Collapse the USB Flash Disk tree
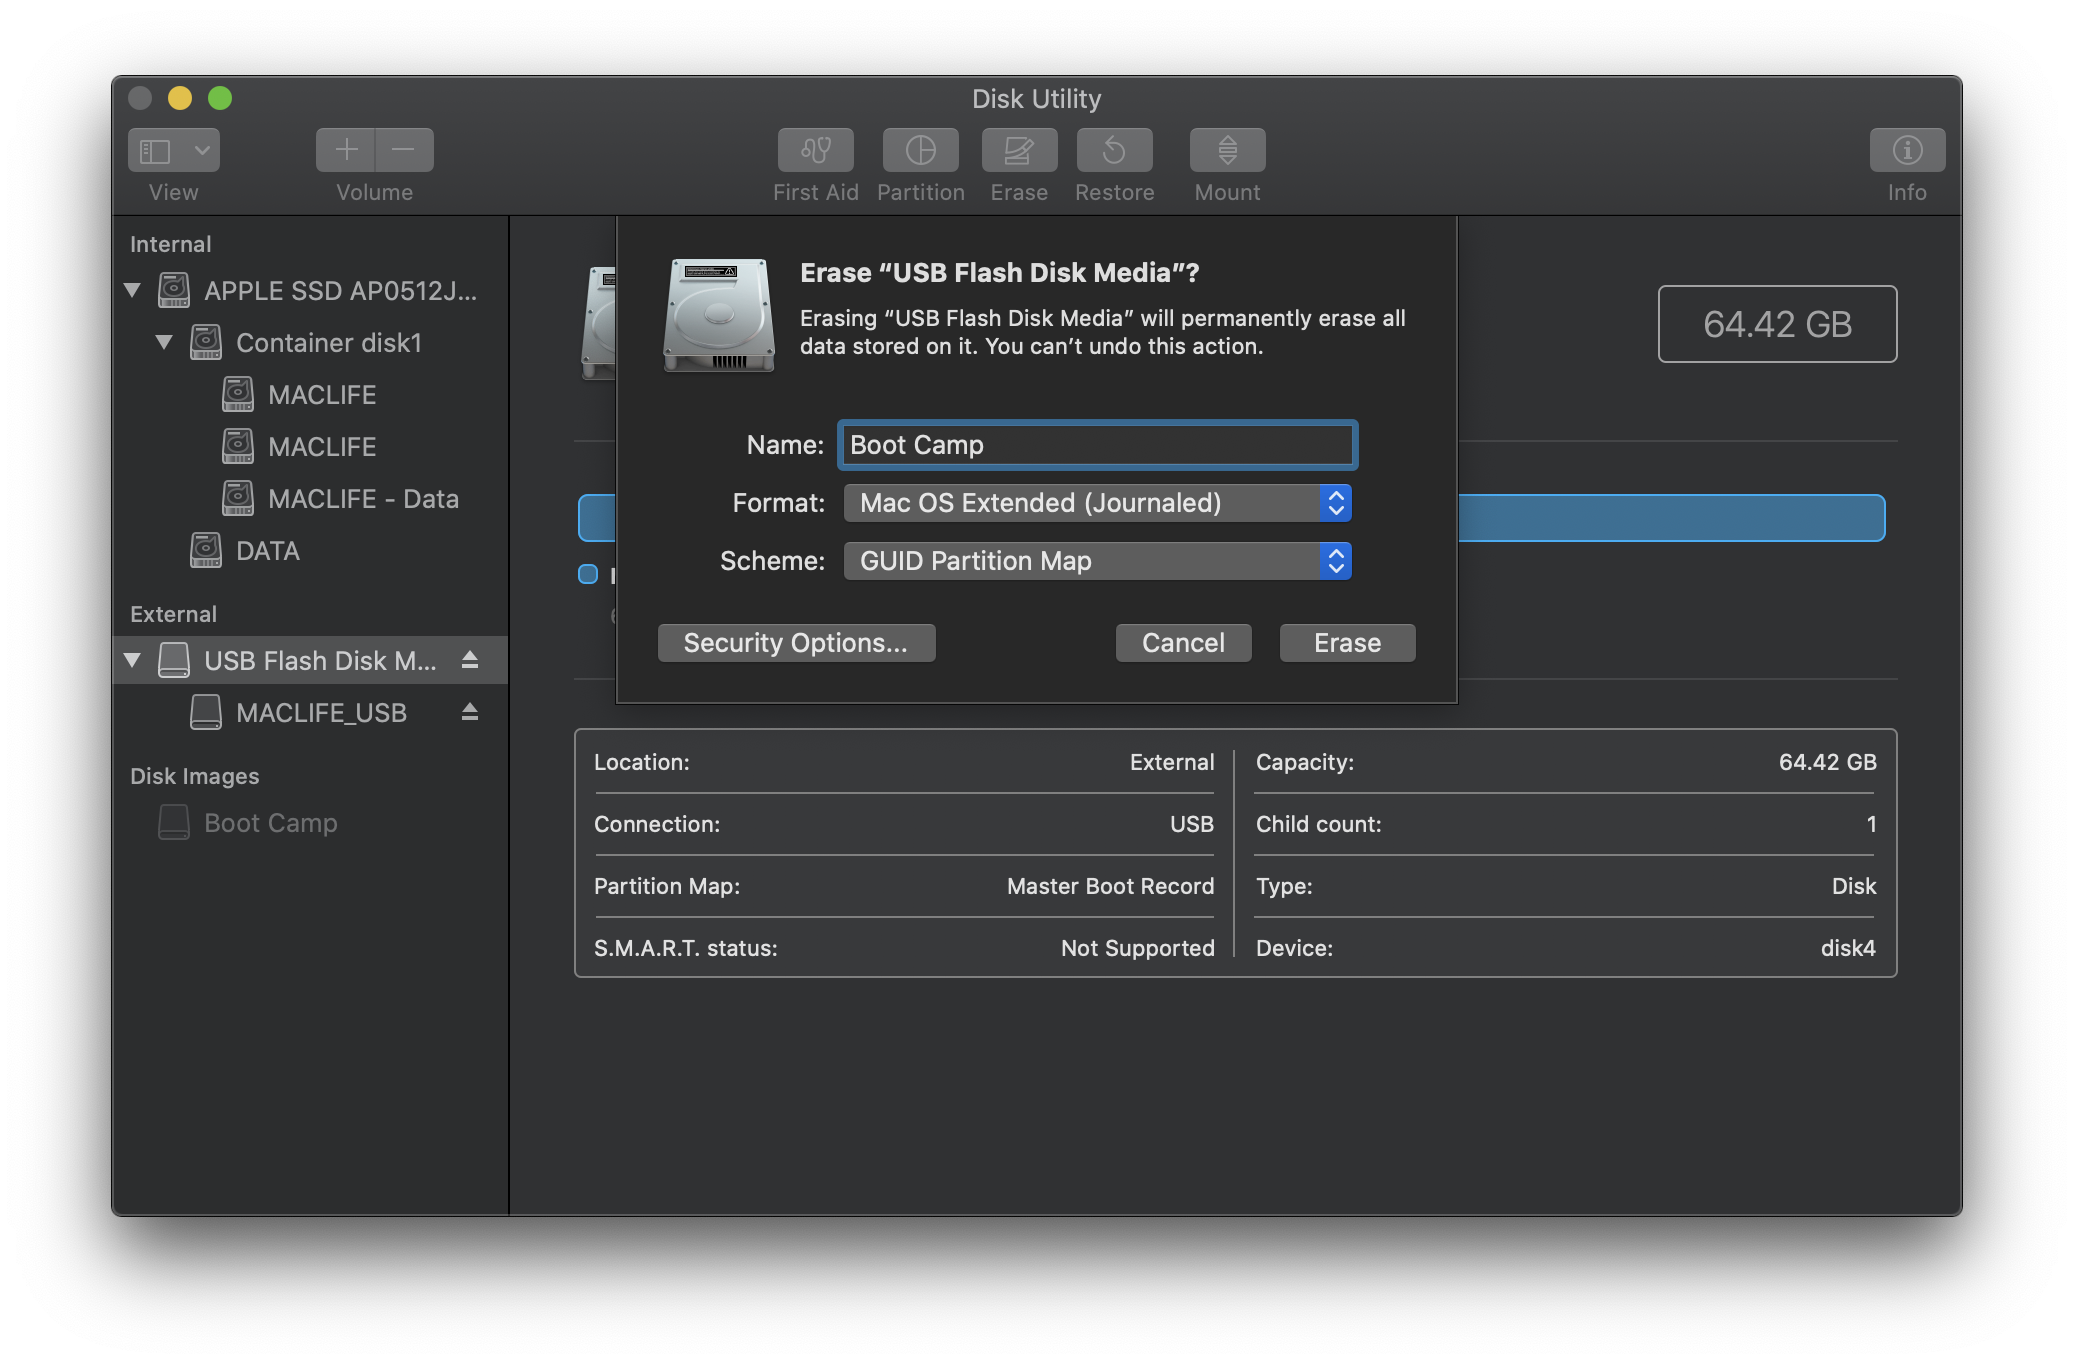Image resolution: width=2074 pixels, height=1364 pixels. [x=132, y=661]
